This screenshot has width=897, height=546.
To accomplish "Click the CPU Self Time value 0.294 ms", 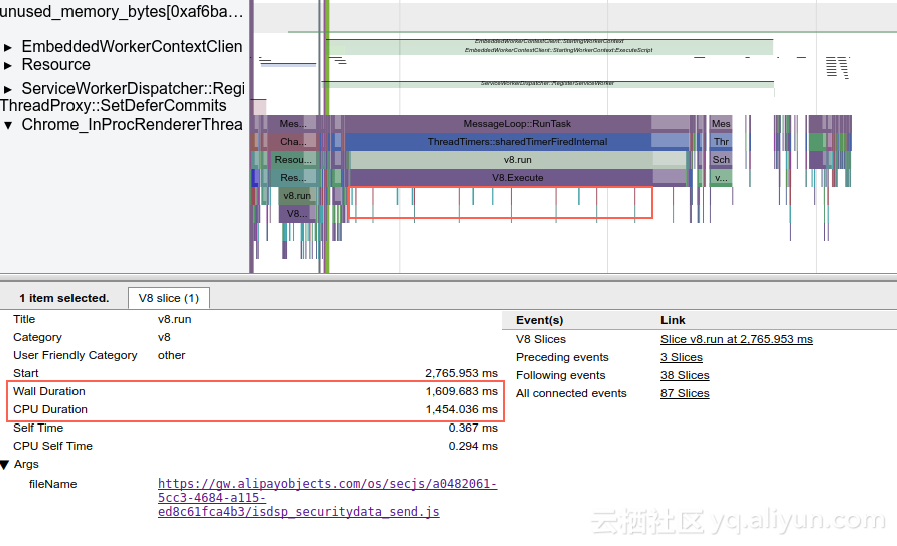I will pos(473,446).
